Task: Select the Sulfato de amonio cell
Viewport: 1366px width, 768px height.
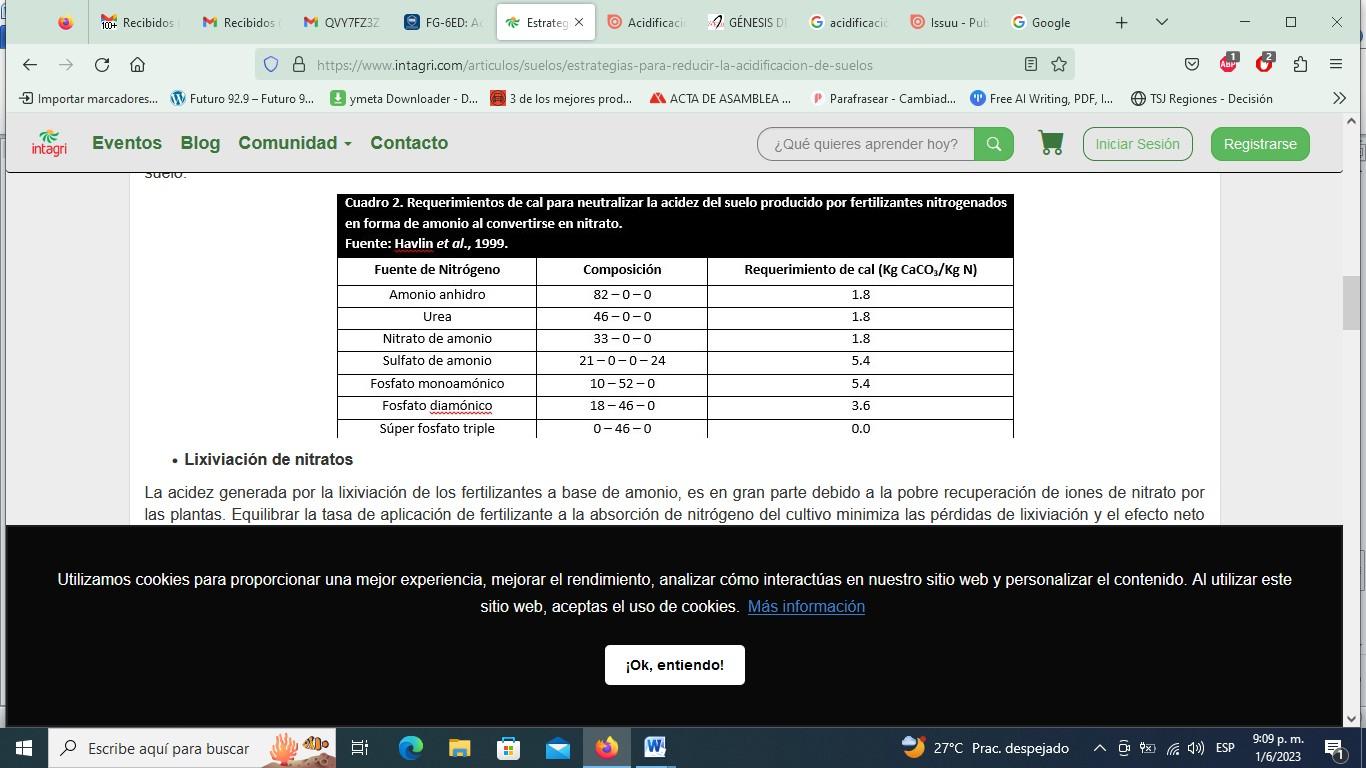Action: tap(437, 361)
